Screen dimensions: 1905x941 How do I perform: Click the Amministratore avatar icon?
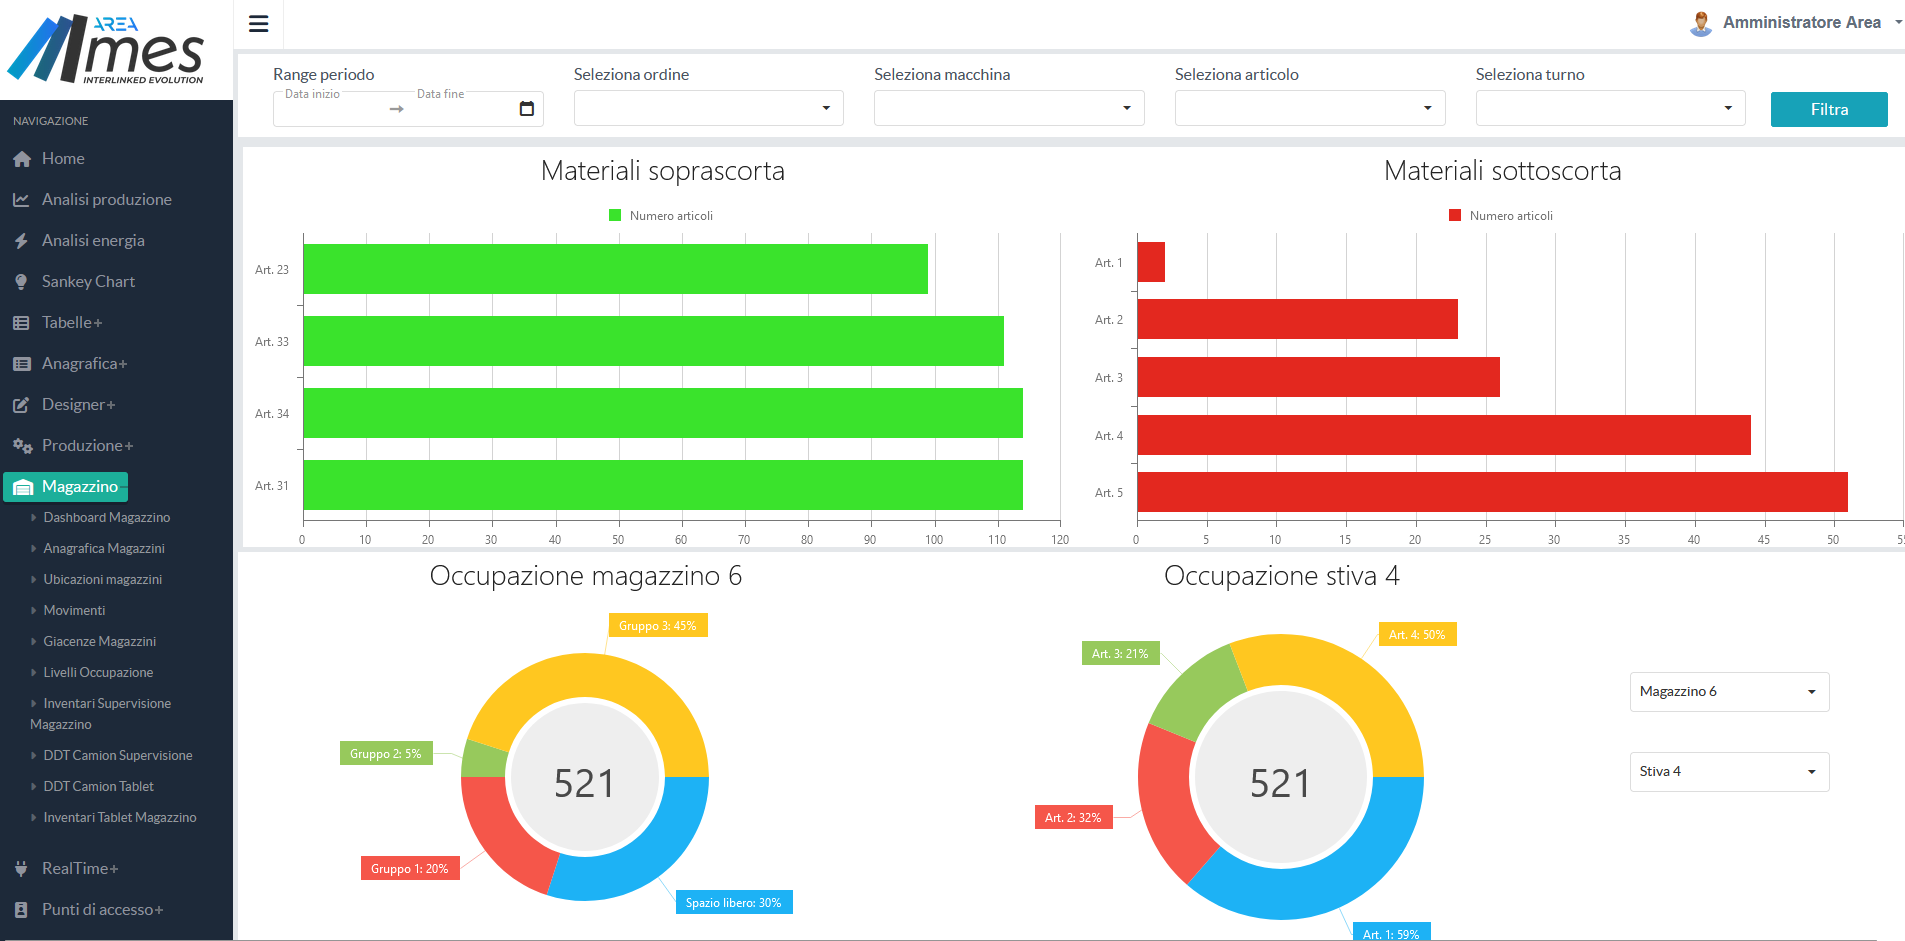coord(1700,23)
